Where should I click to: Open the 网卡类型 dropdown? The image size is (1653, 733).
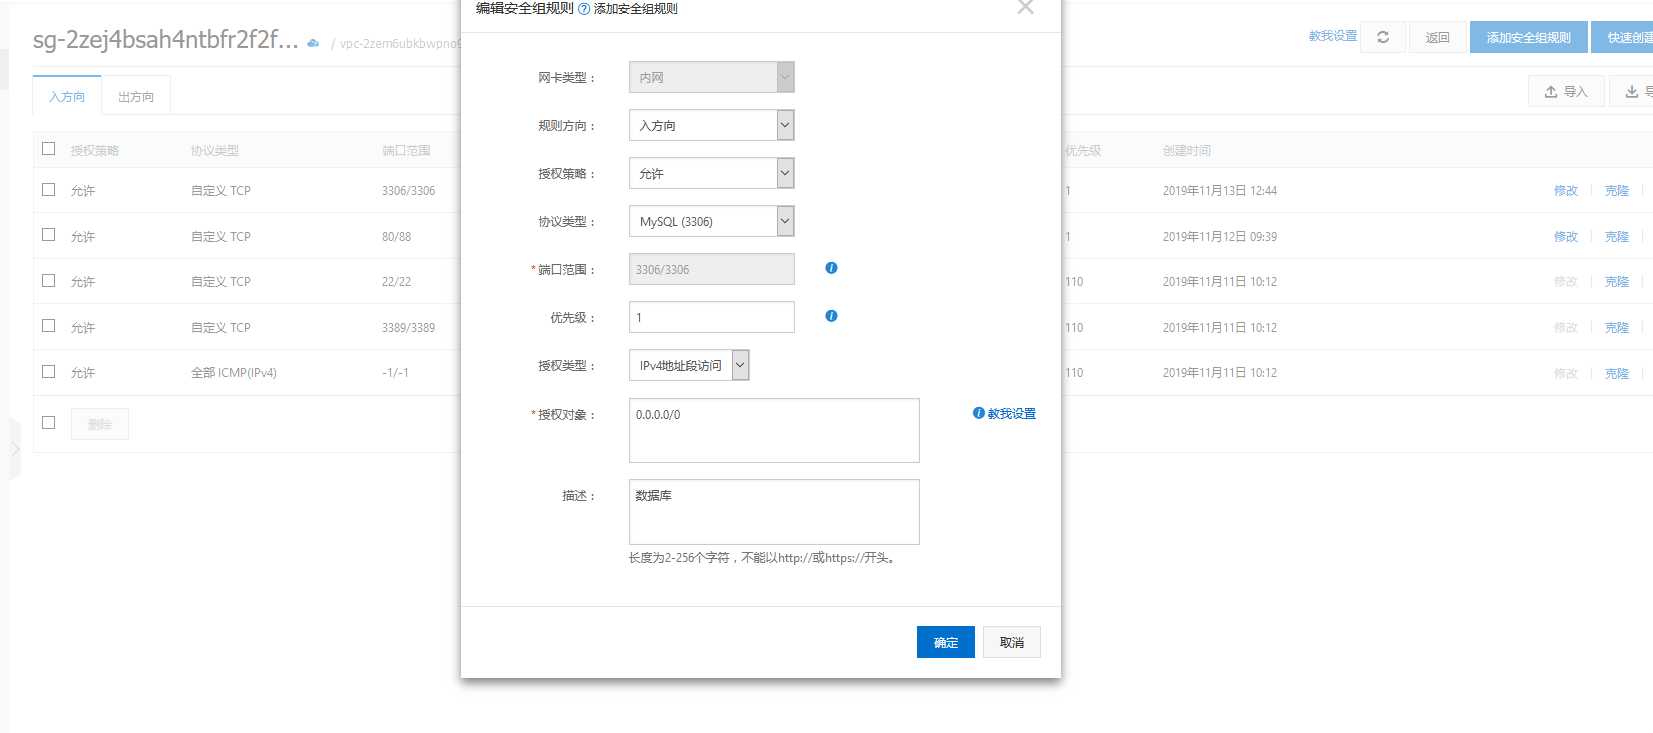click(x=712, y=77)
